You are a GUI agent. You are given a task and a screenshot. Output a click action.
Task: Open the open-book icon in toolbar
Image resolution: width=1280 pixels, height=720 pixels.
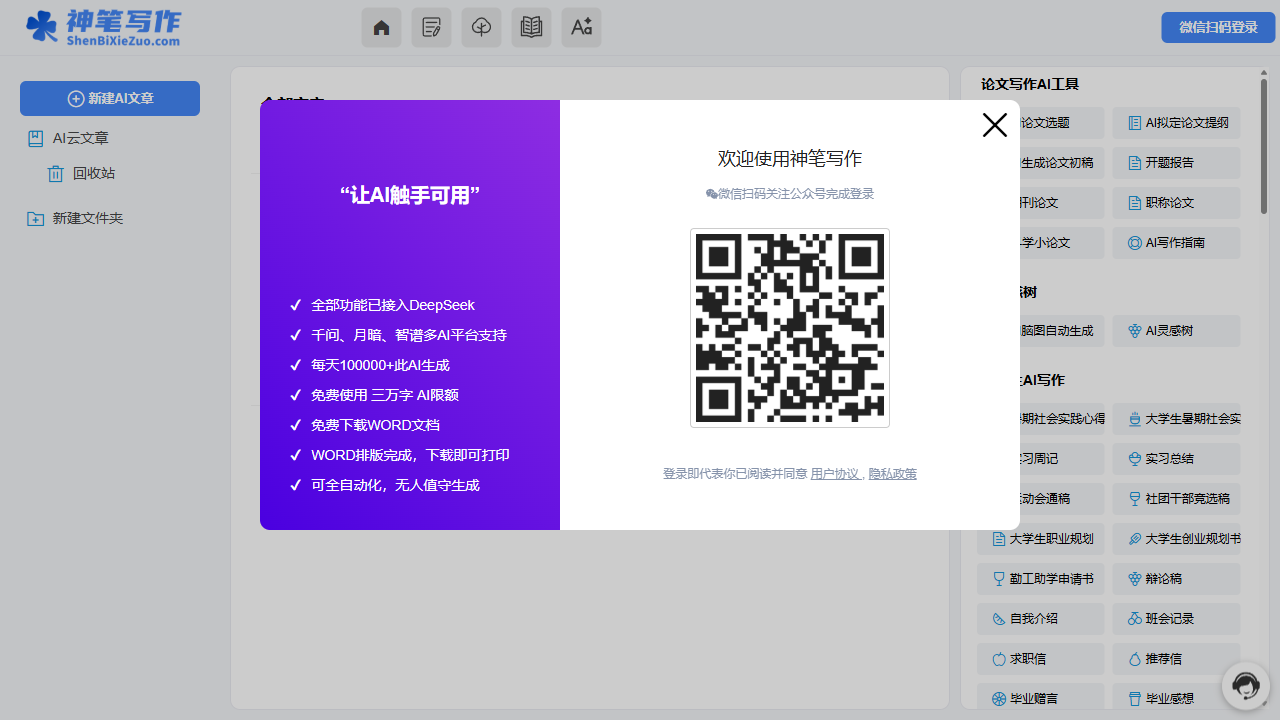pos(531,28)
